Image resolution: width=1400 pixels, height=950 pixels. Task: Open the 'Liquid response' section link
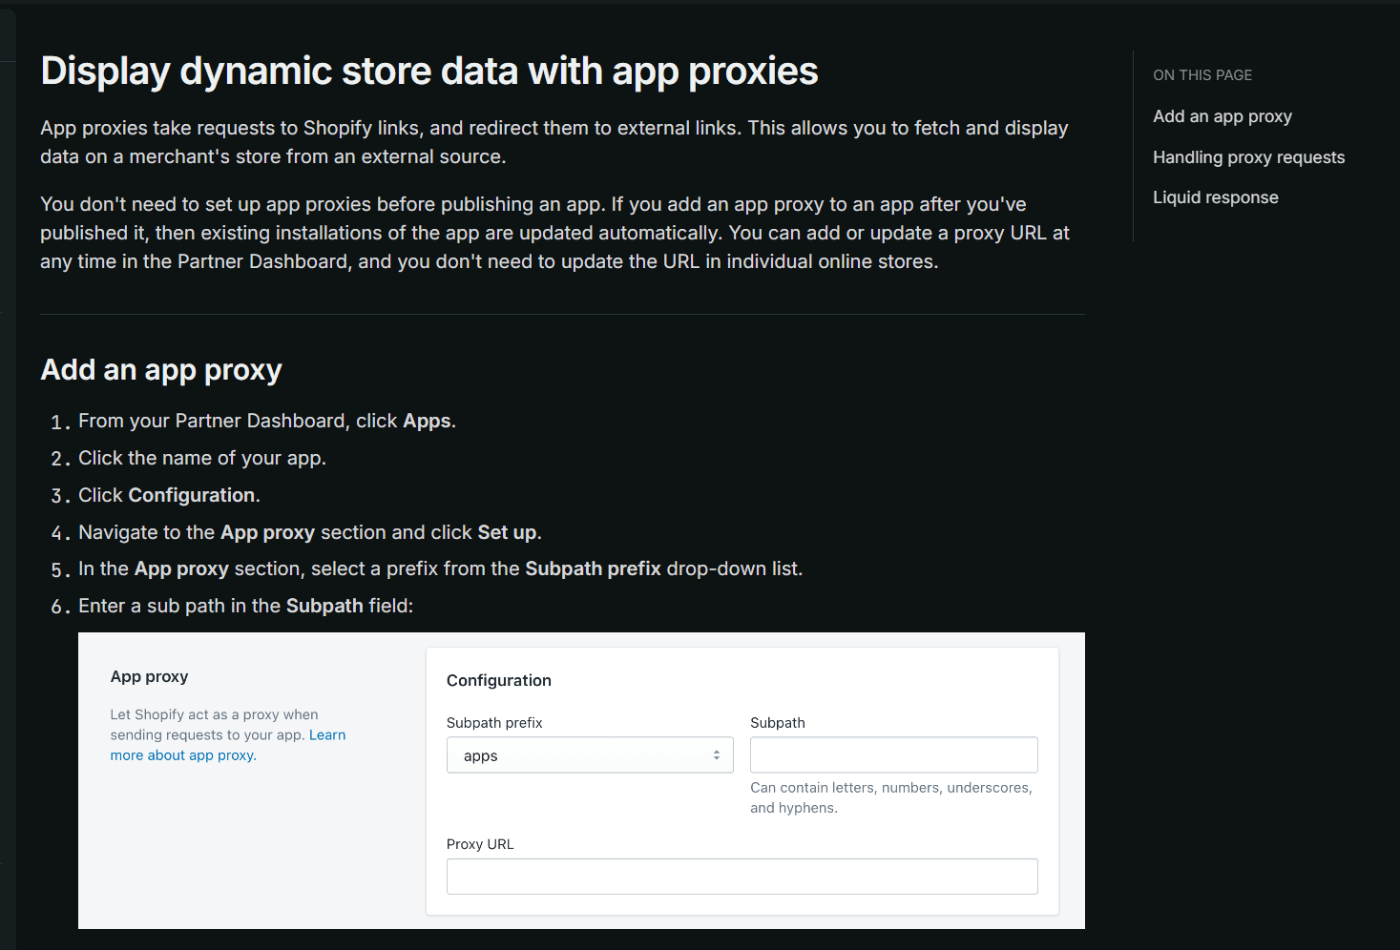(1215, 197)
